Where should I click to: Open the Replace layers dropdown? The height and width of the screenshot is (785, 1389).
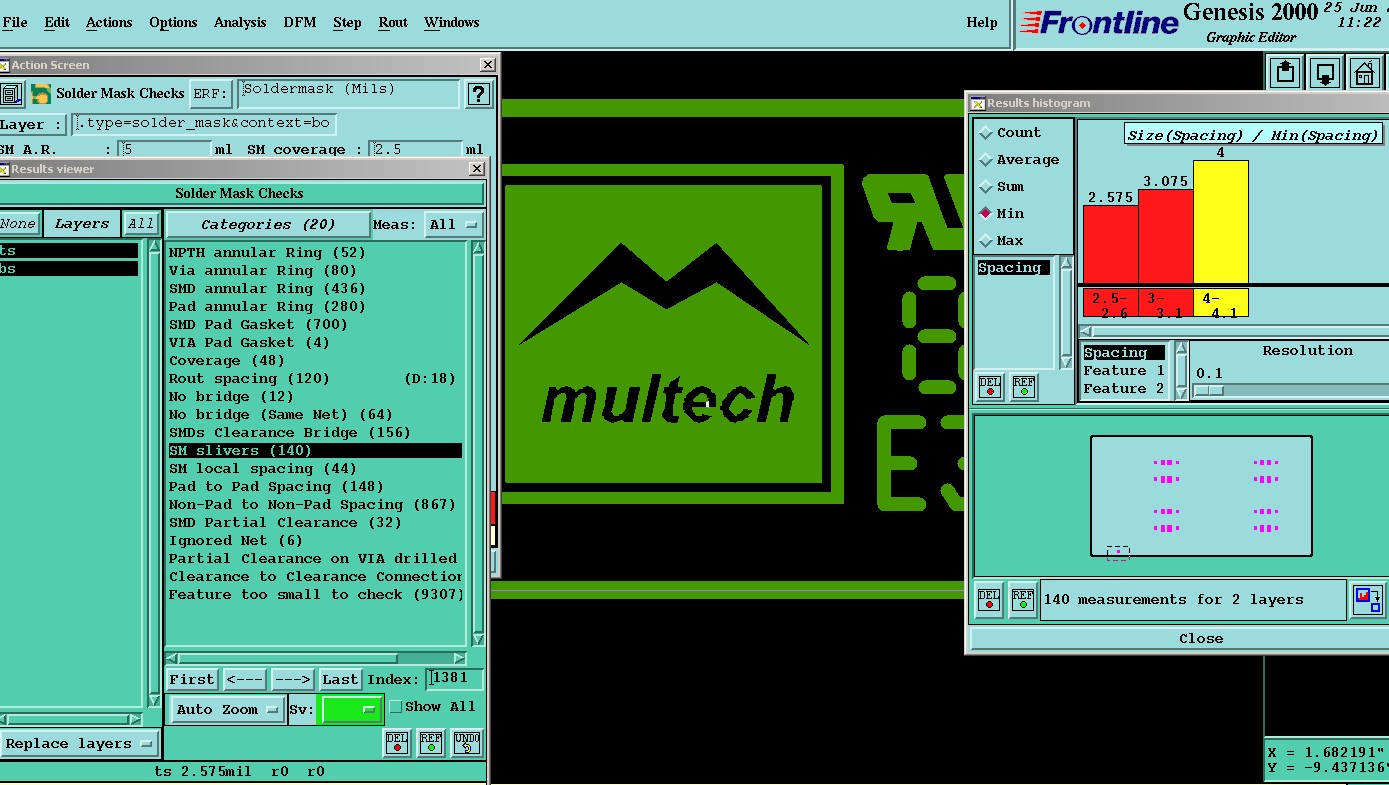[79, 743]
